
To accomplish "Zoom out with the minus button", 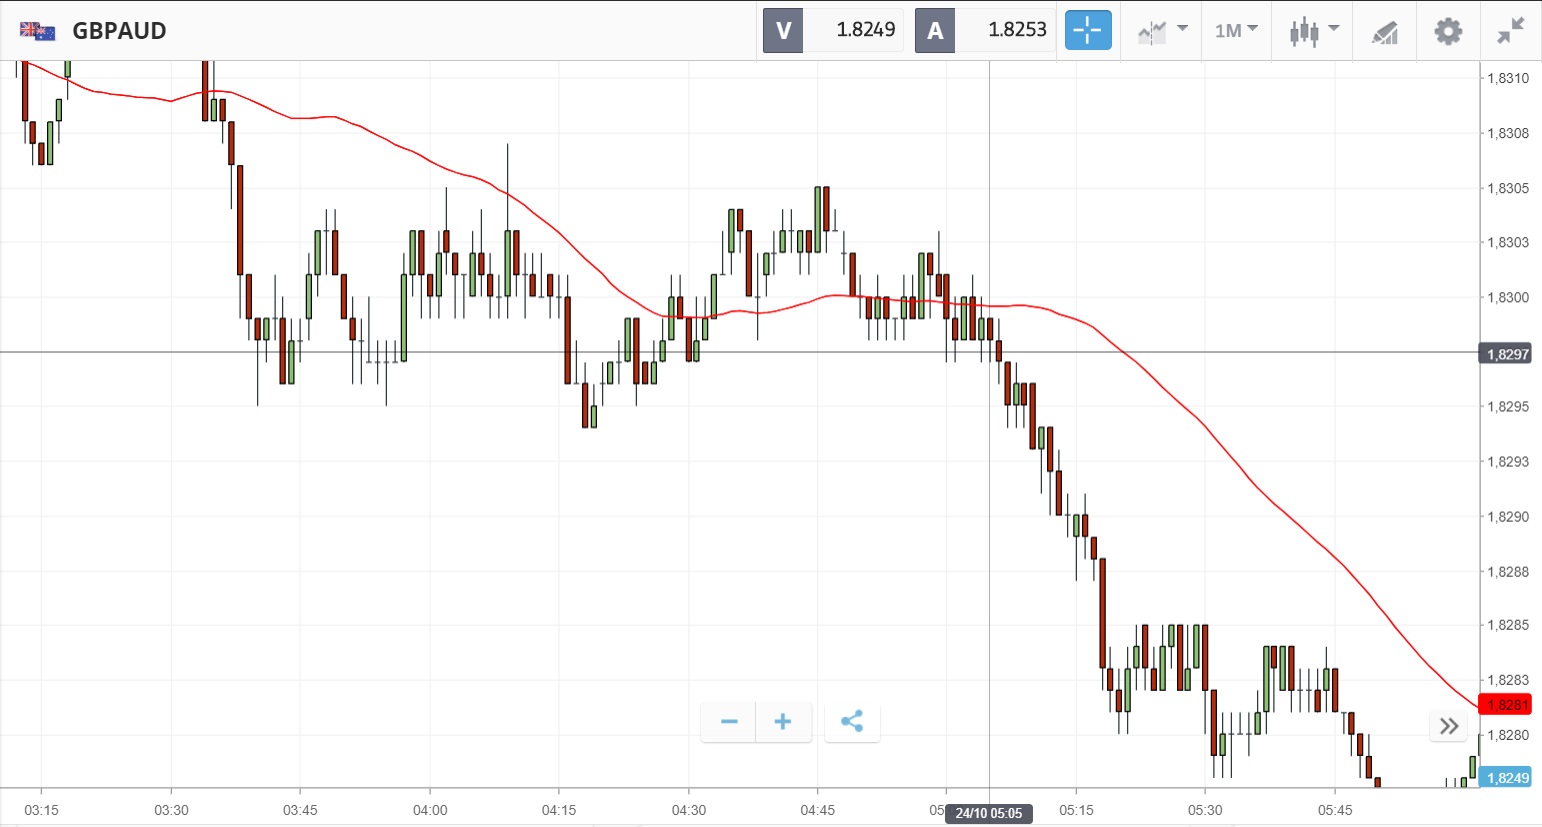I will click(x=729, y=722).
